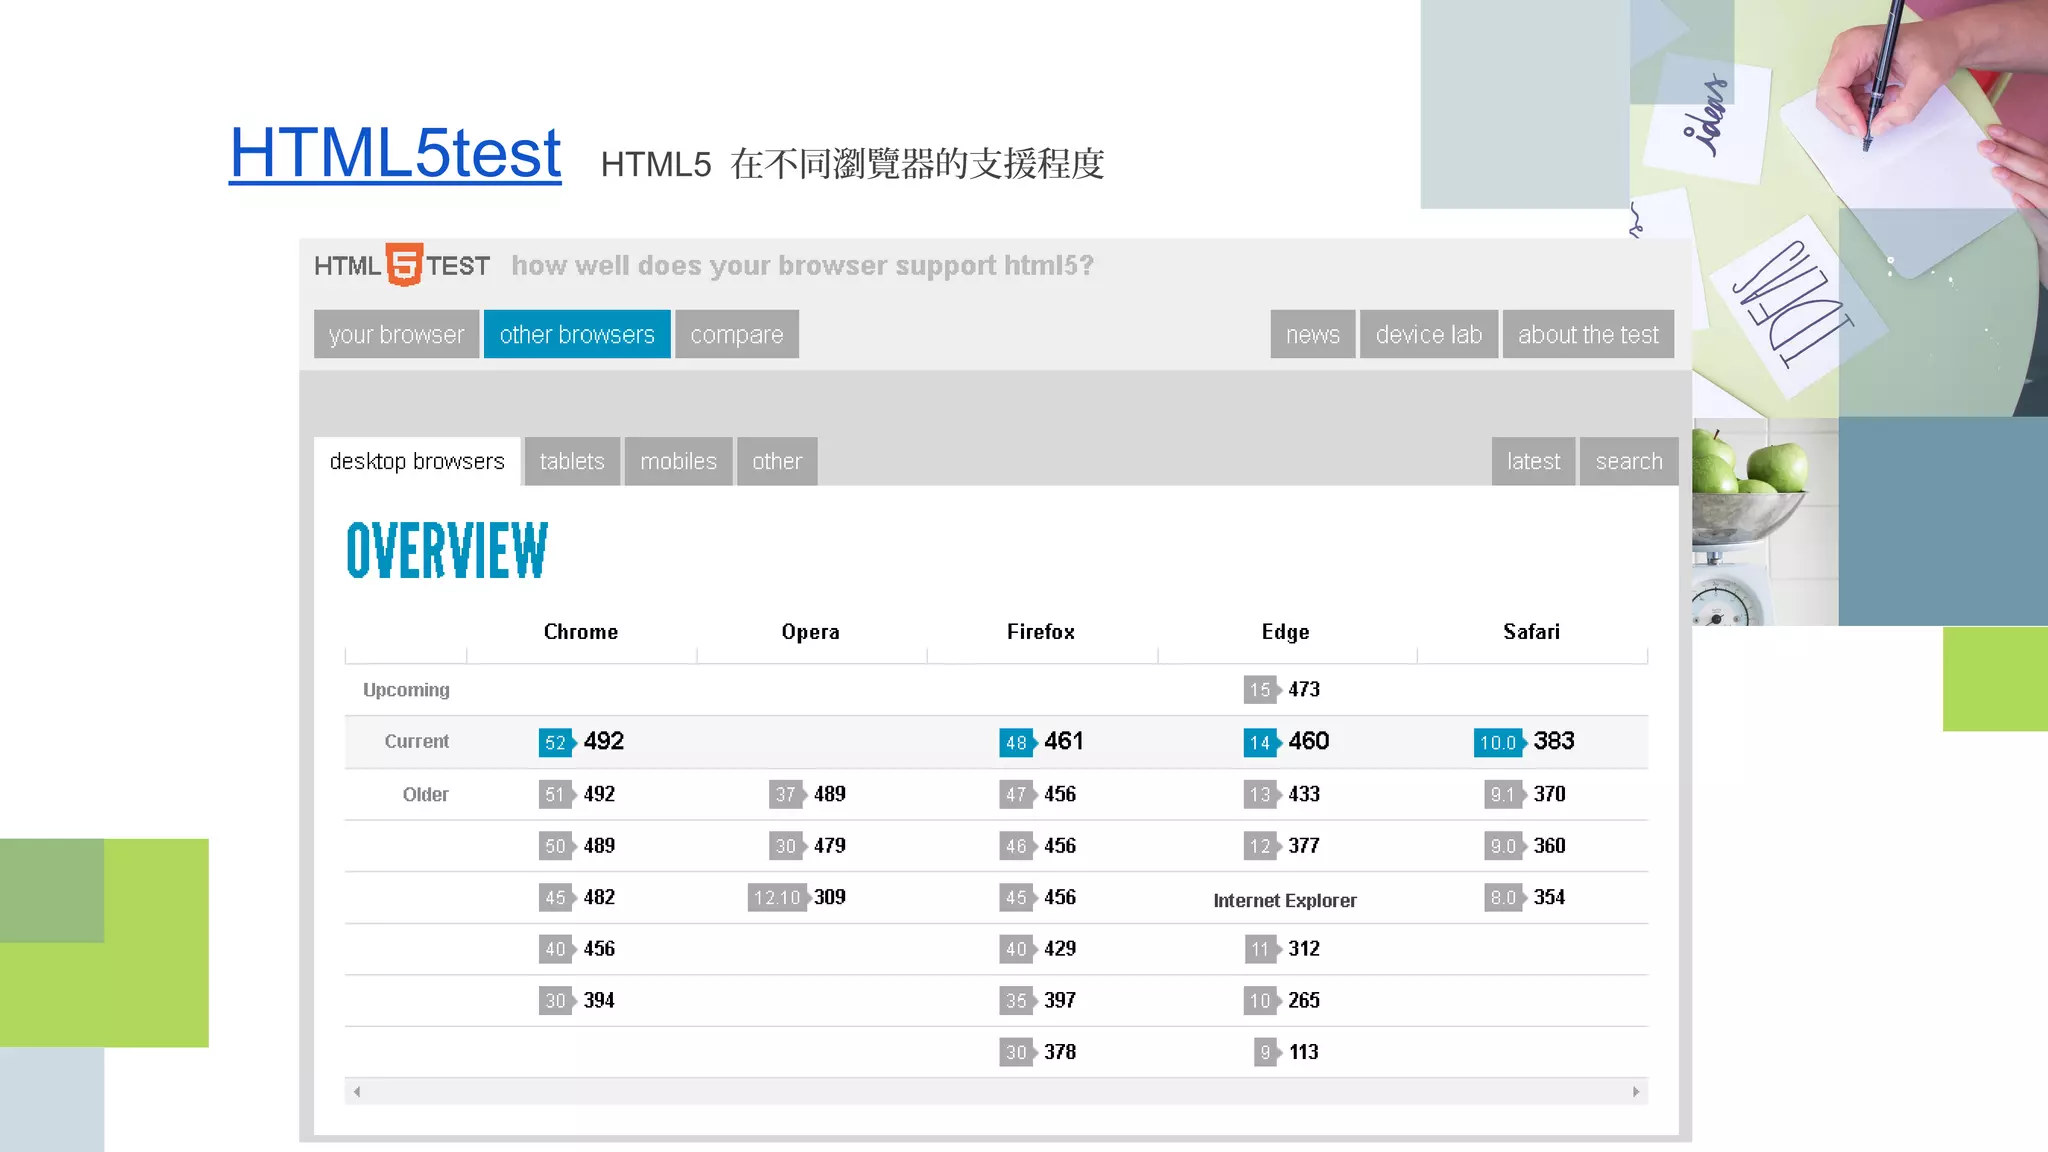Click the Safari column header

(x=1532, y=632)
